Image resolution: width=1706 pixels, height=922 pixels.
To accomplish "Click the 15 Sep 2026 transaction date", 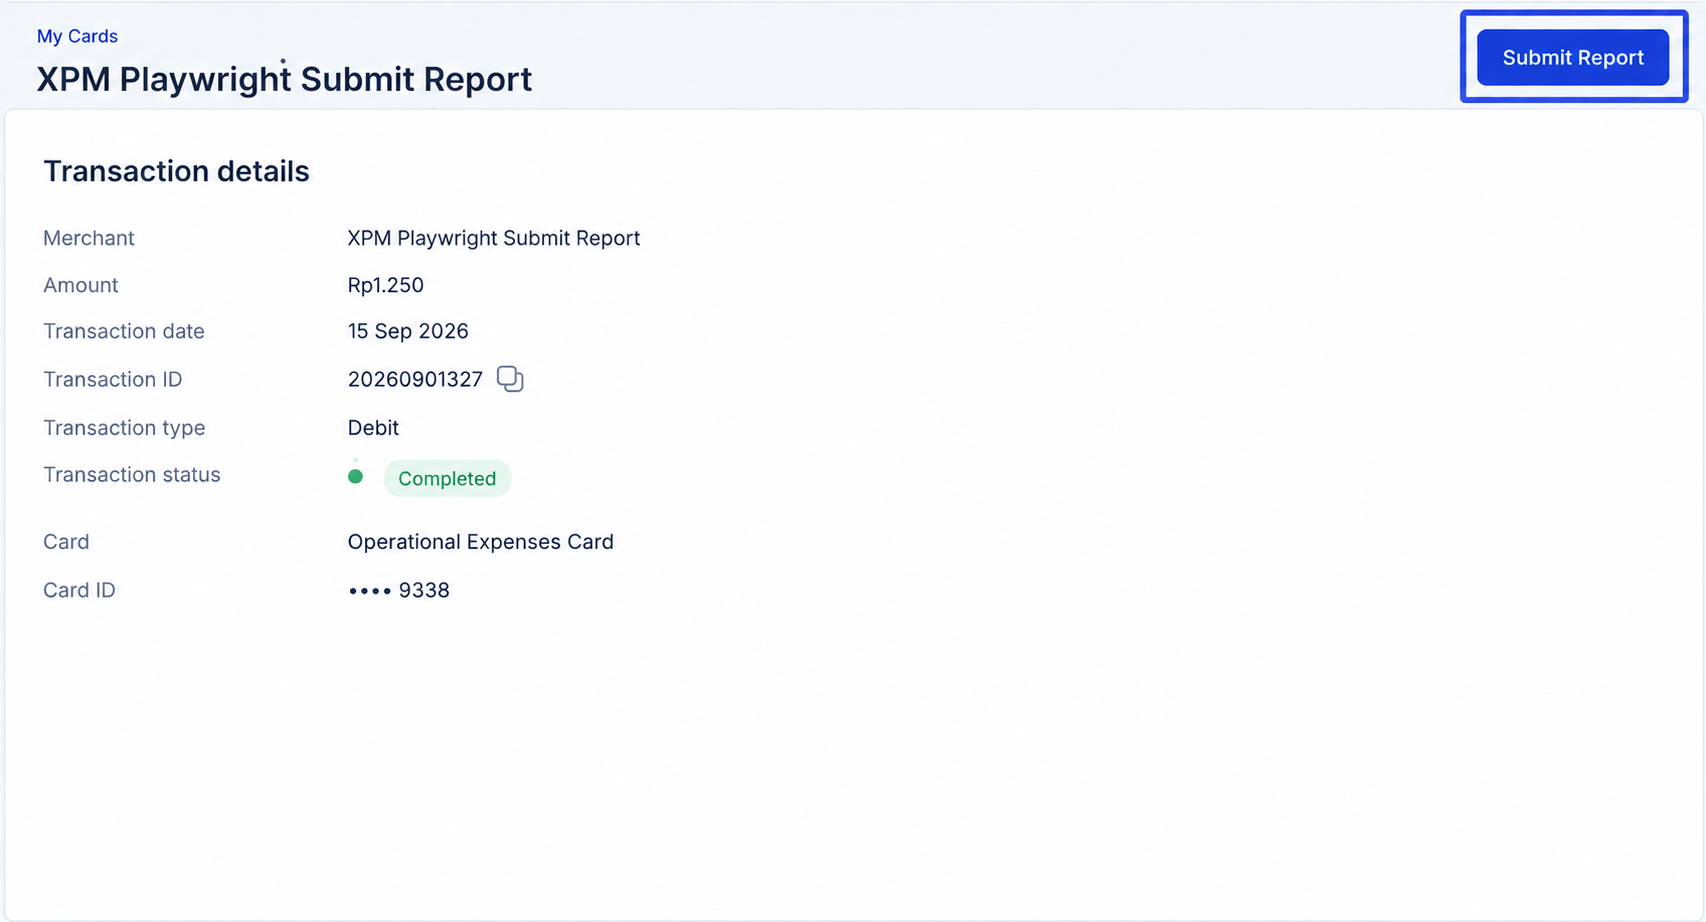I will (x=408, y=331).
